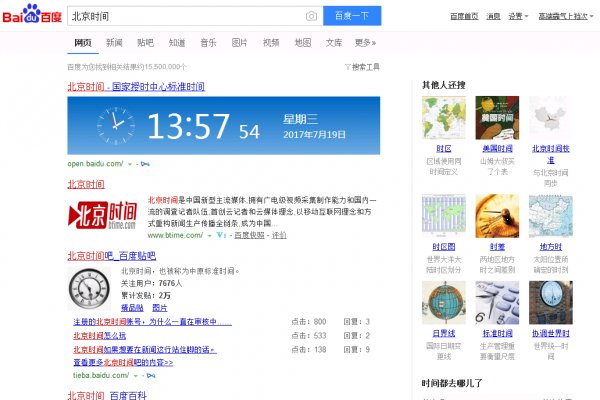Click 协调世界时 clock tower thumbnail
This screenshot has width=600, height=400.
(x=551, y=302)
